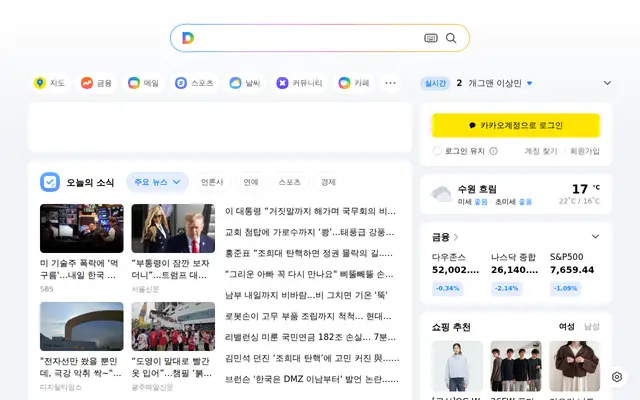
Task: Open headline 리밸런싱 미룬 국민연금 182조 손실
Action: click(x=310, y=337)
